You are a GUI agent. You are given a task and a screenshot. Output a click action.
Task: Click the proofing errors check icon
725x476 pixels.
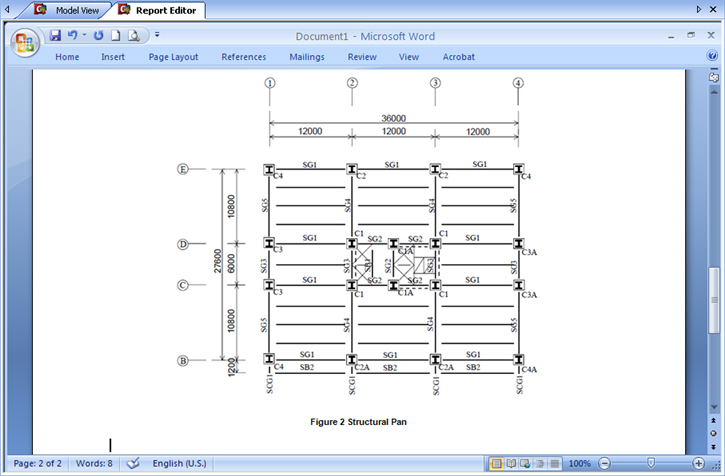click(x=133, y=464)
